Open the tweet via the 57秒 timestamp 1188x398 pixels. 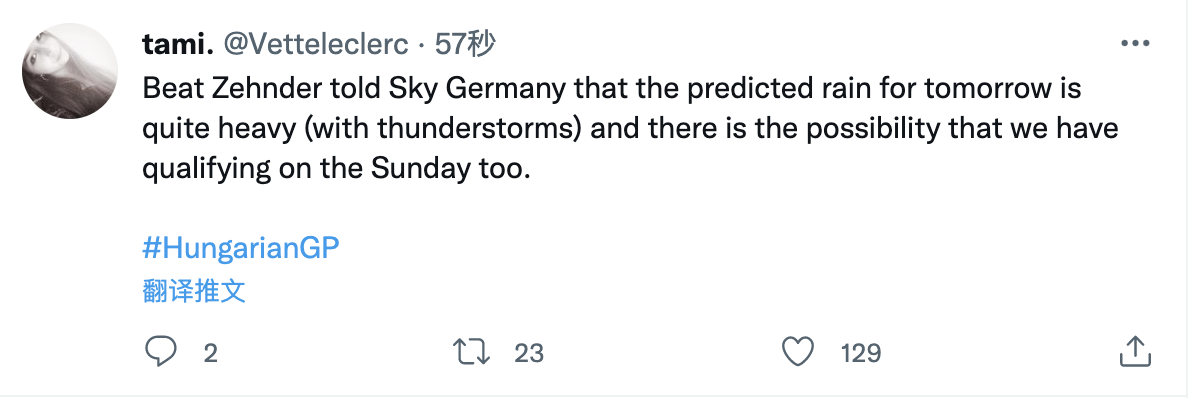[x=465, y=45]
